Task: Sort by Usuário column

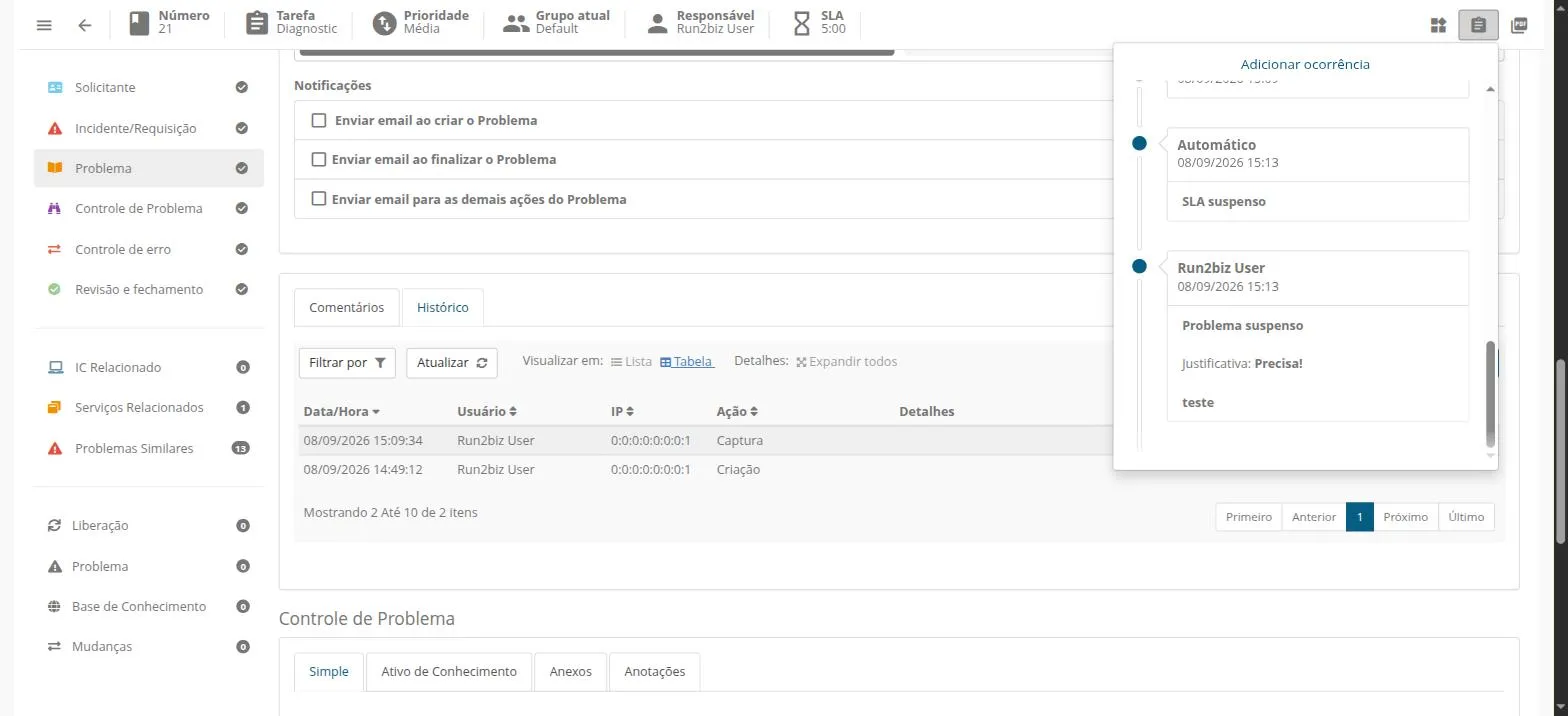Action: click(x=487, y=411)
